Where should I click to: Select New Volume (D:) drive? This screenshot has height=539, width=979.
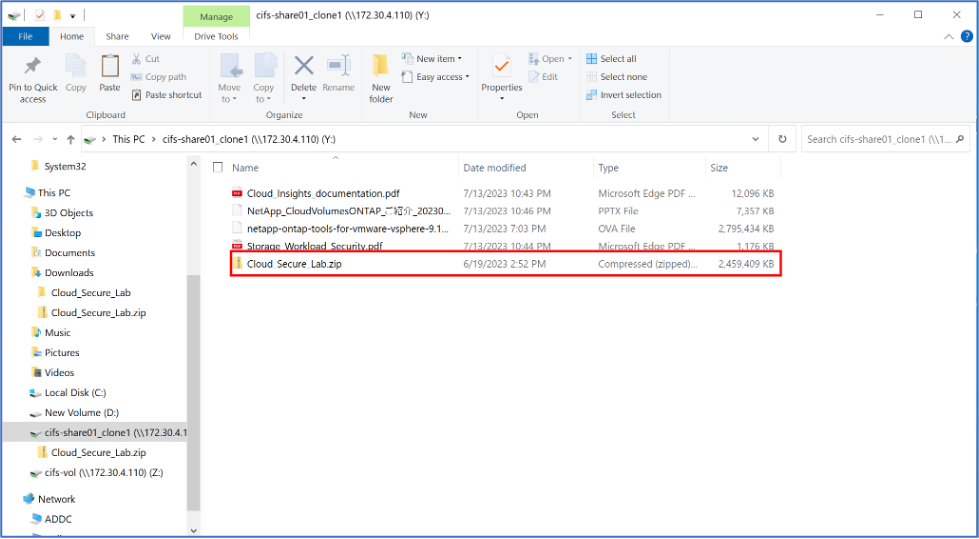tap(81, 412)
